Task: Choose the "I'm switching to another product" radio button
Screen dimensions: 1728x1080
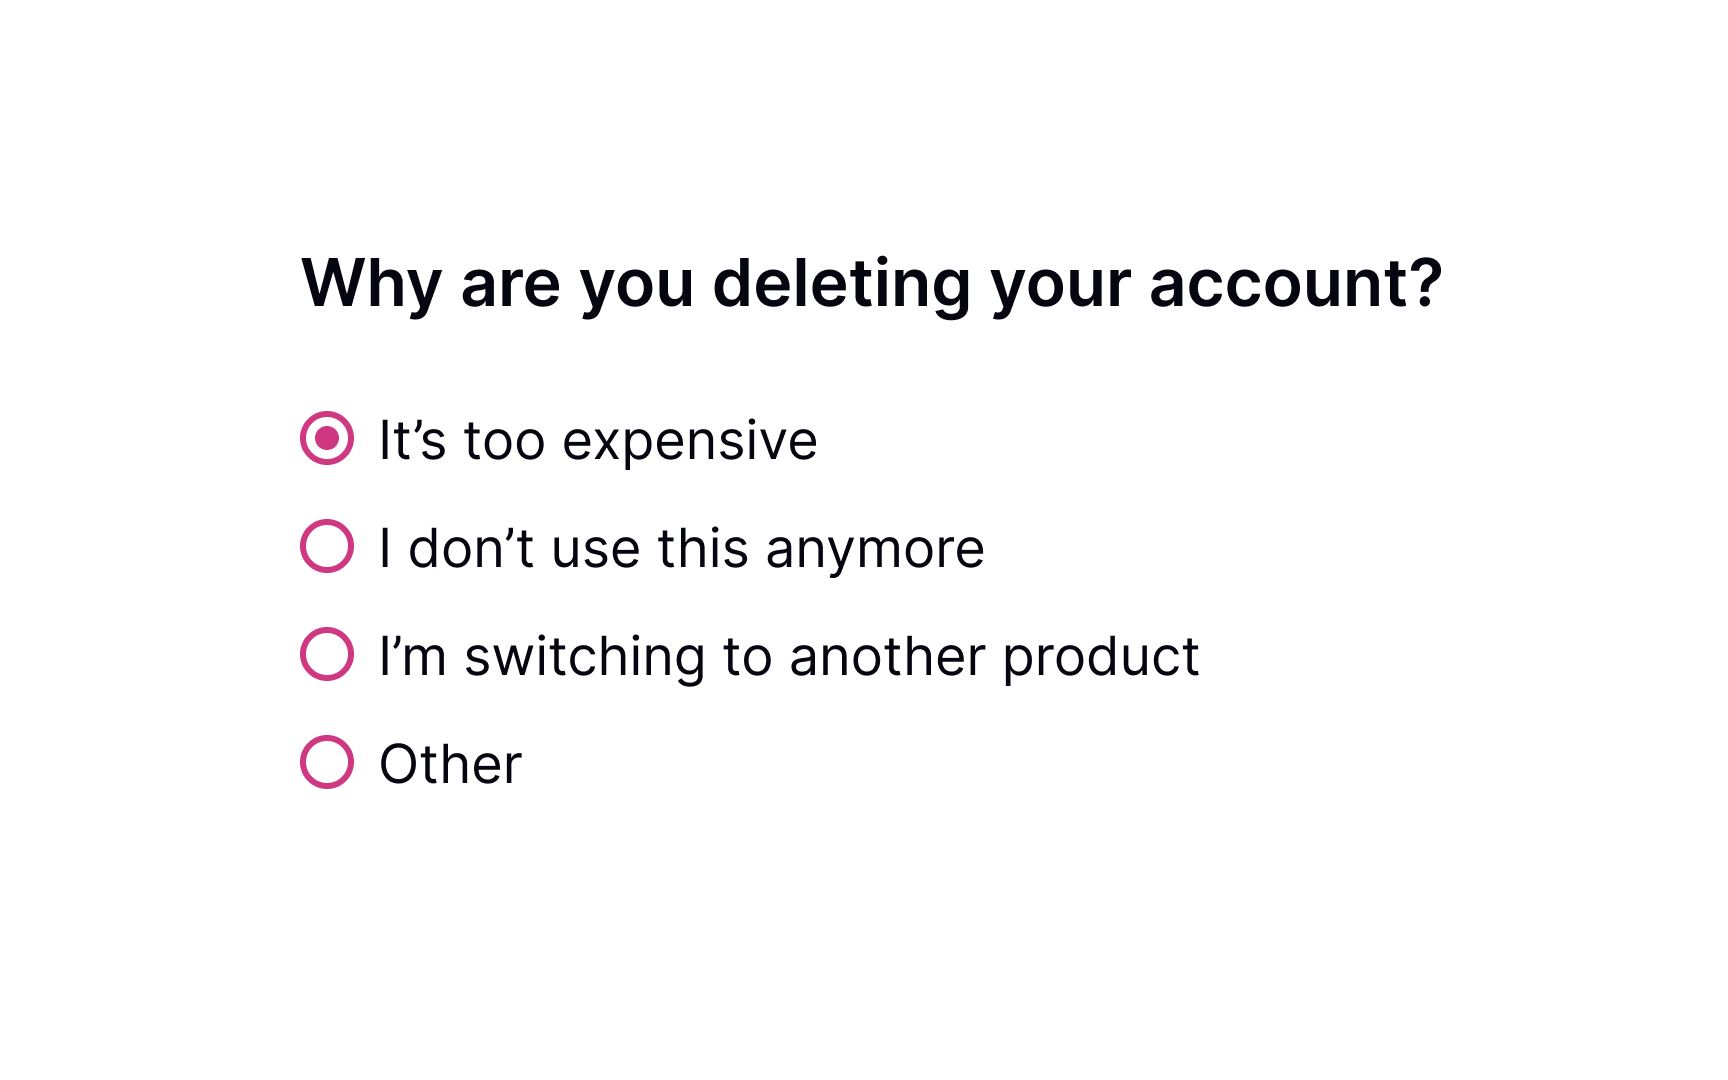Action: coord(327,654)
